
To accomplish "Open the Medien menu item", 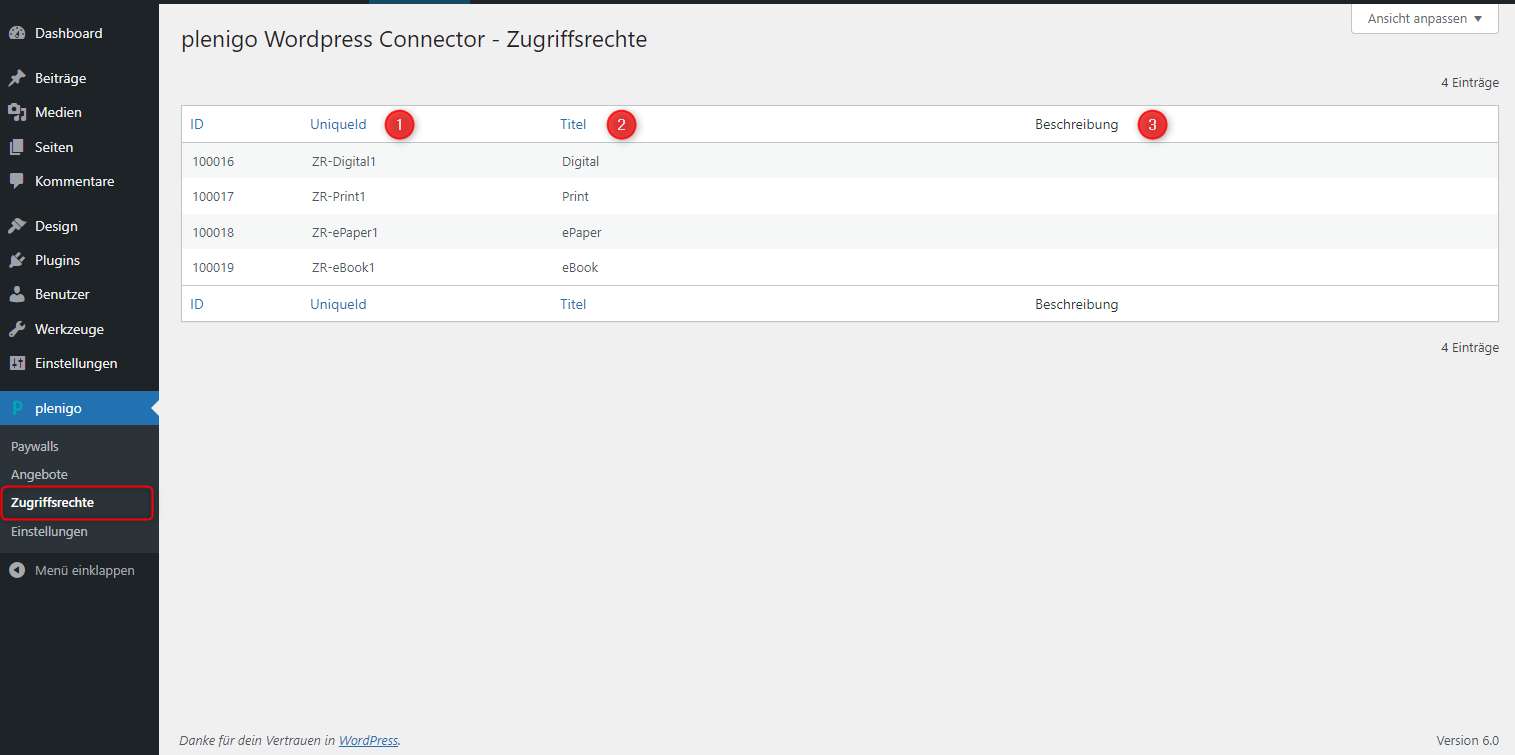I will tap(79, 112).
